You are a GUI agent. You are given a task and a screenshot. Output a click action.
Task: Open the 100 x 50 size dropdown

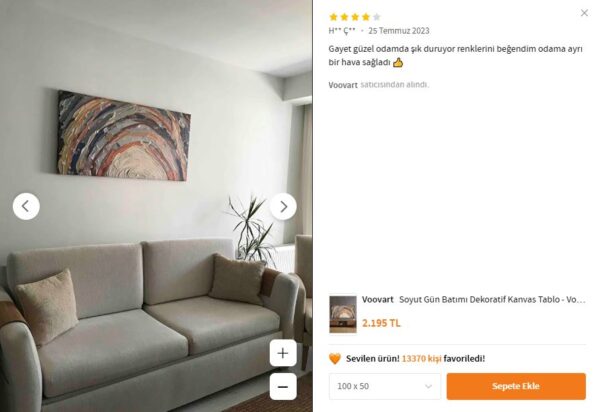tap(385, 386)
